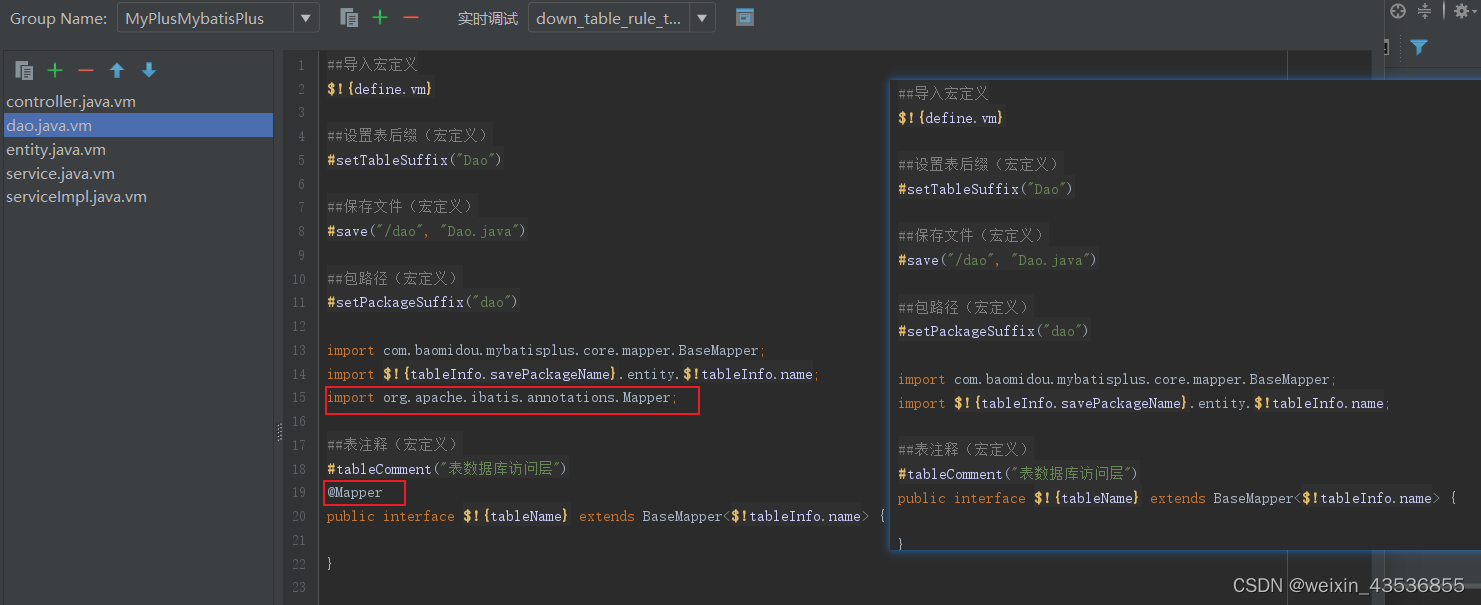Open the Group Name dropdown
This screenshot has height=605, width=1481.
[x=304, y=17]
